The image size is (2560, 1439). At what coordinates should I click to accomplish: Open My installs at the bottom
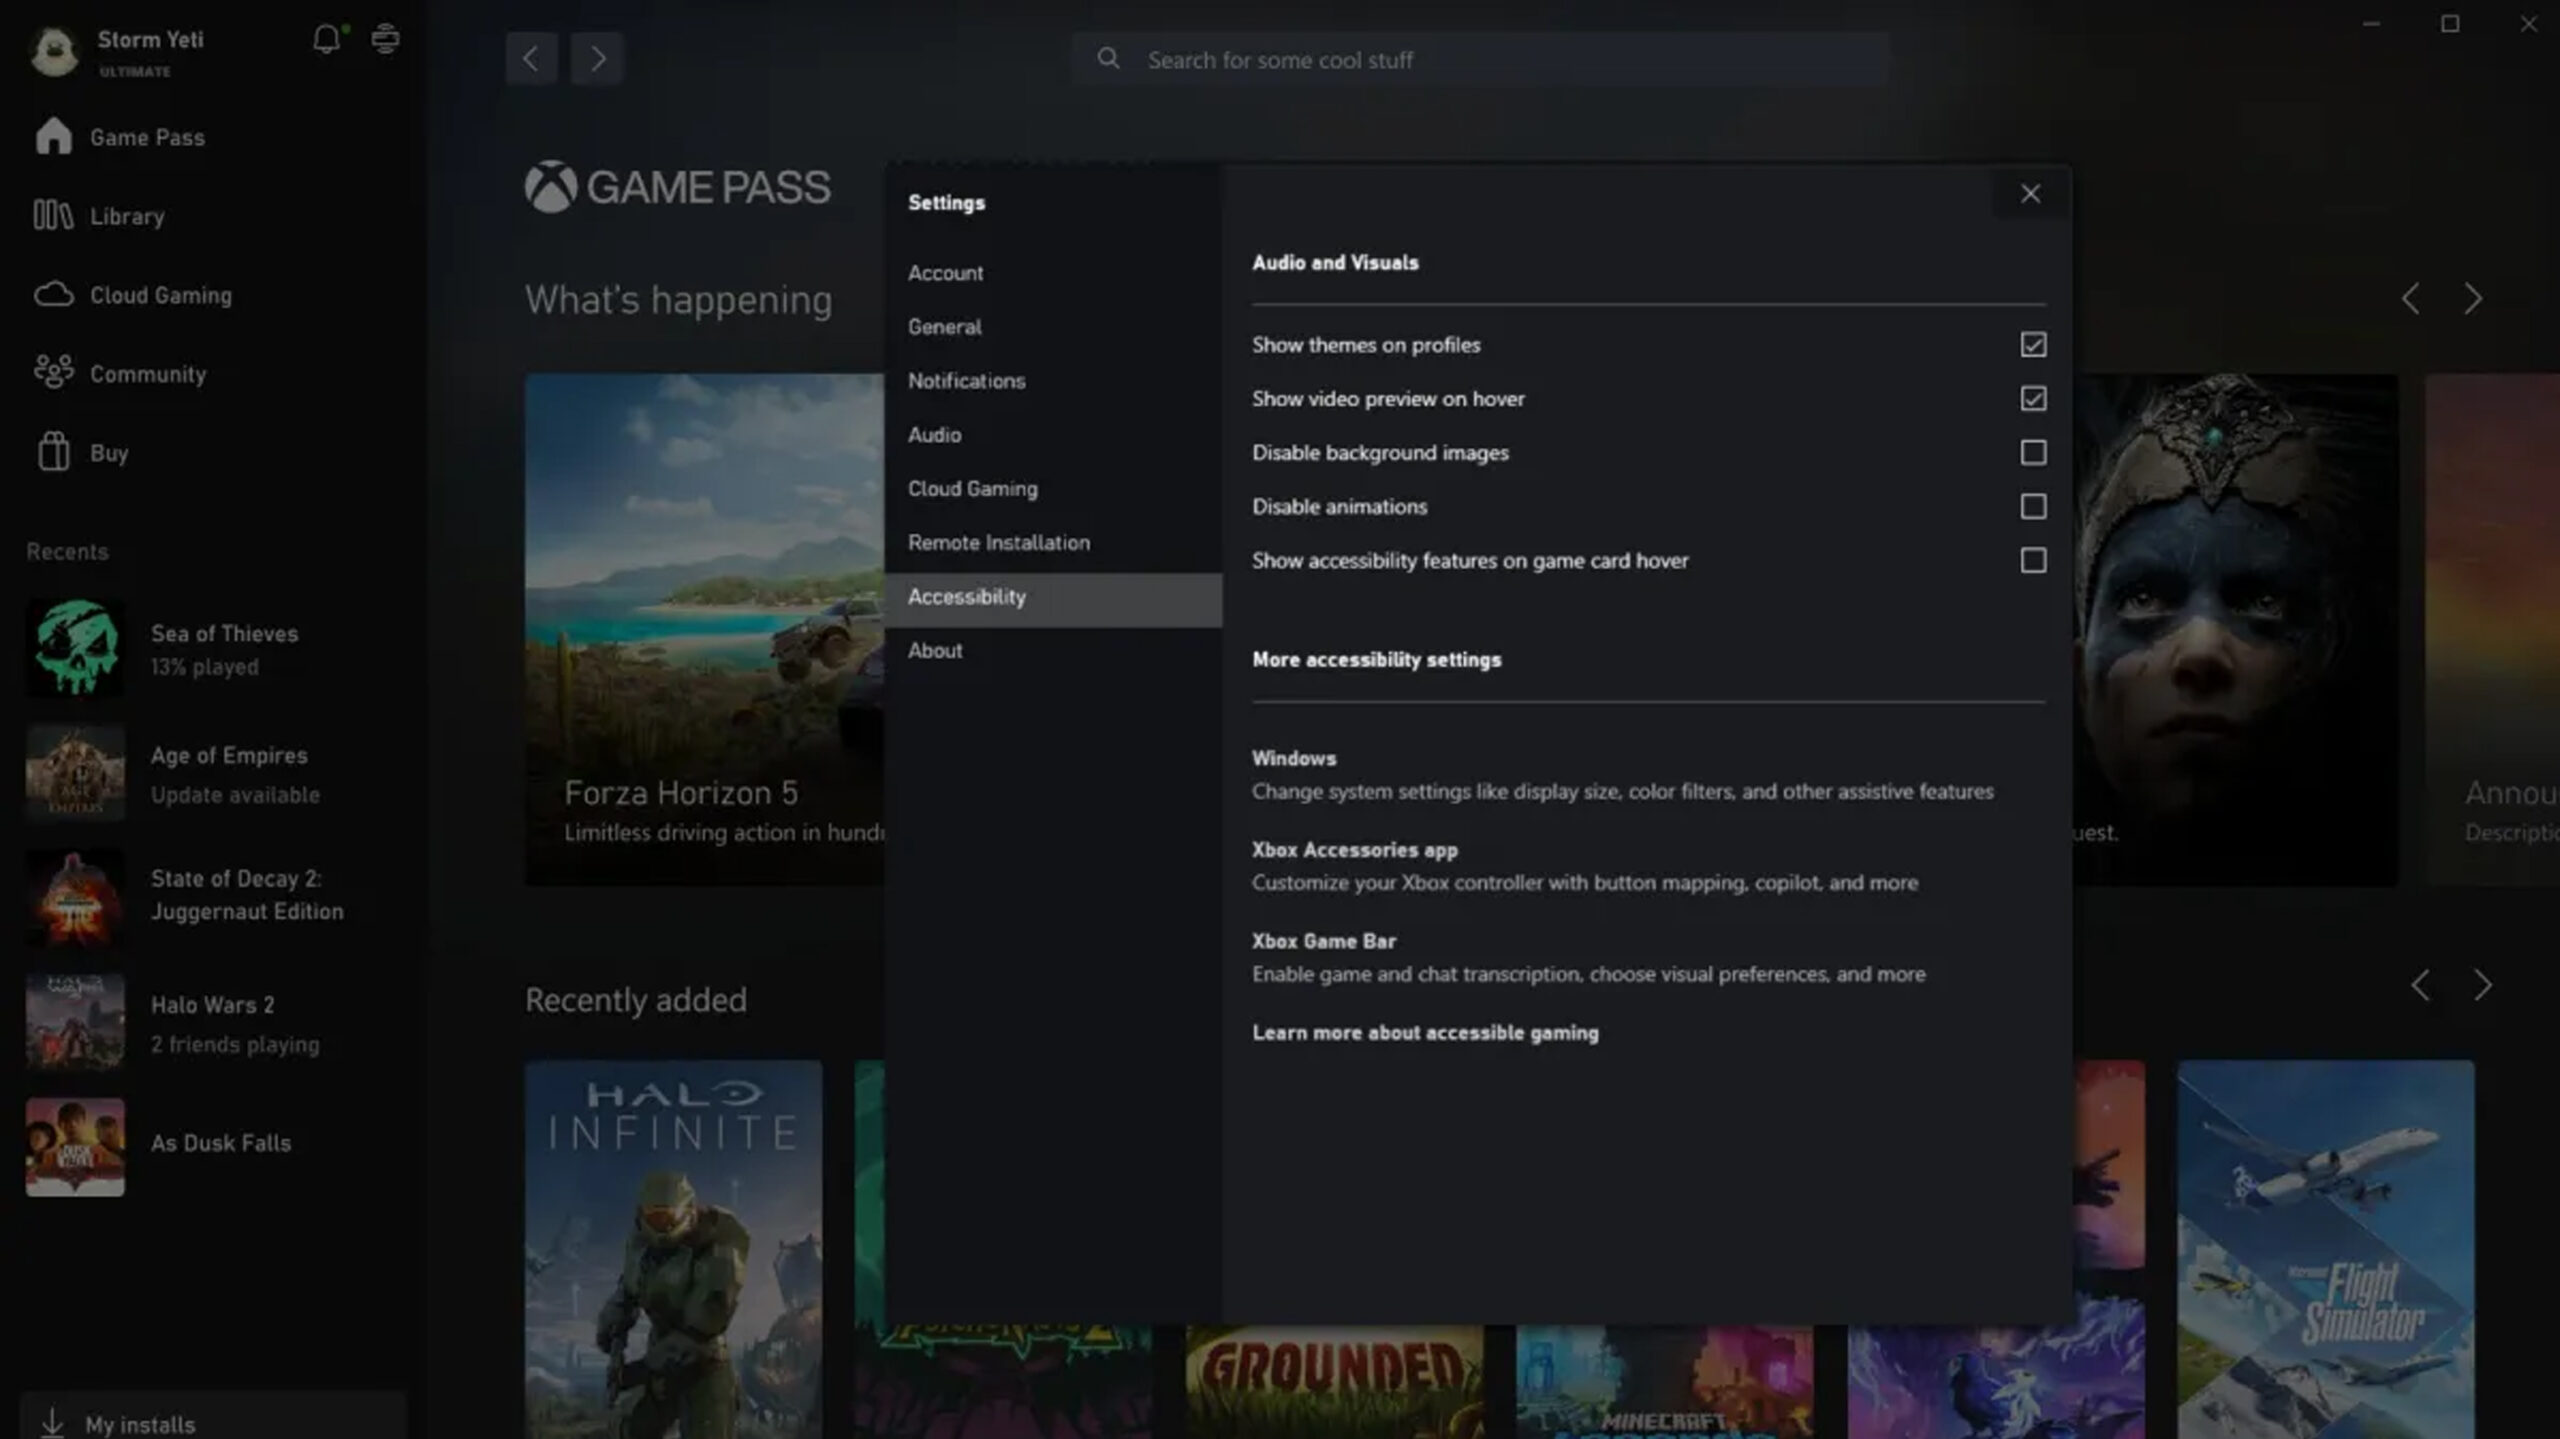(x=138, y=1424)
